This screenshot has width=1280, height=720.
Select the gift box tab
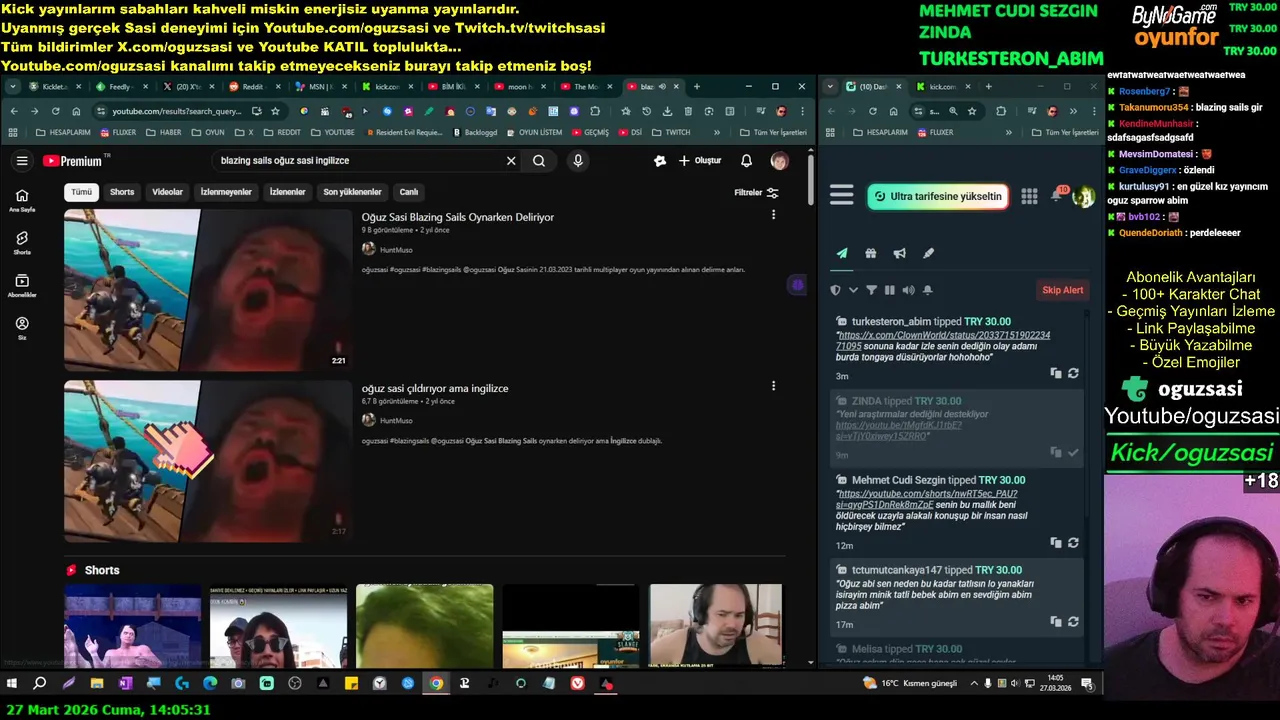871,254
